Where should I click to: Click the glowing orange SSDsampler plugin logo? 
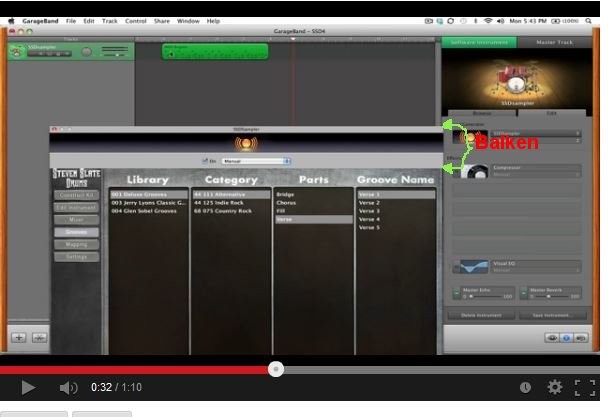coord(246,144)
